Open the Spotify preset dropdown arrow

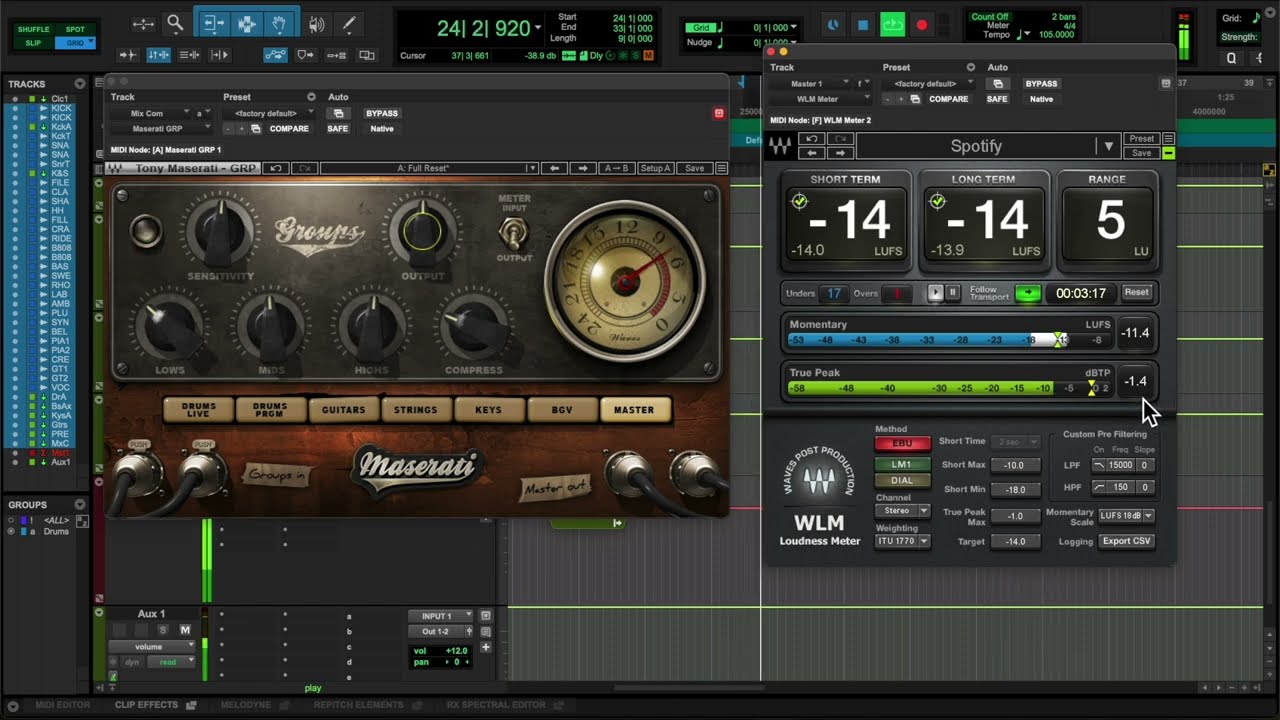click(x=1108, y=146)
